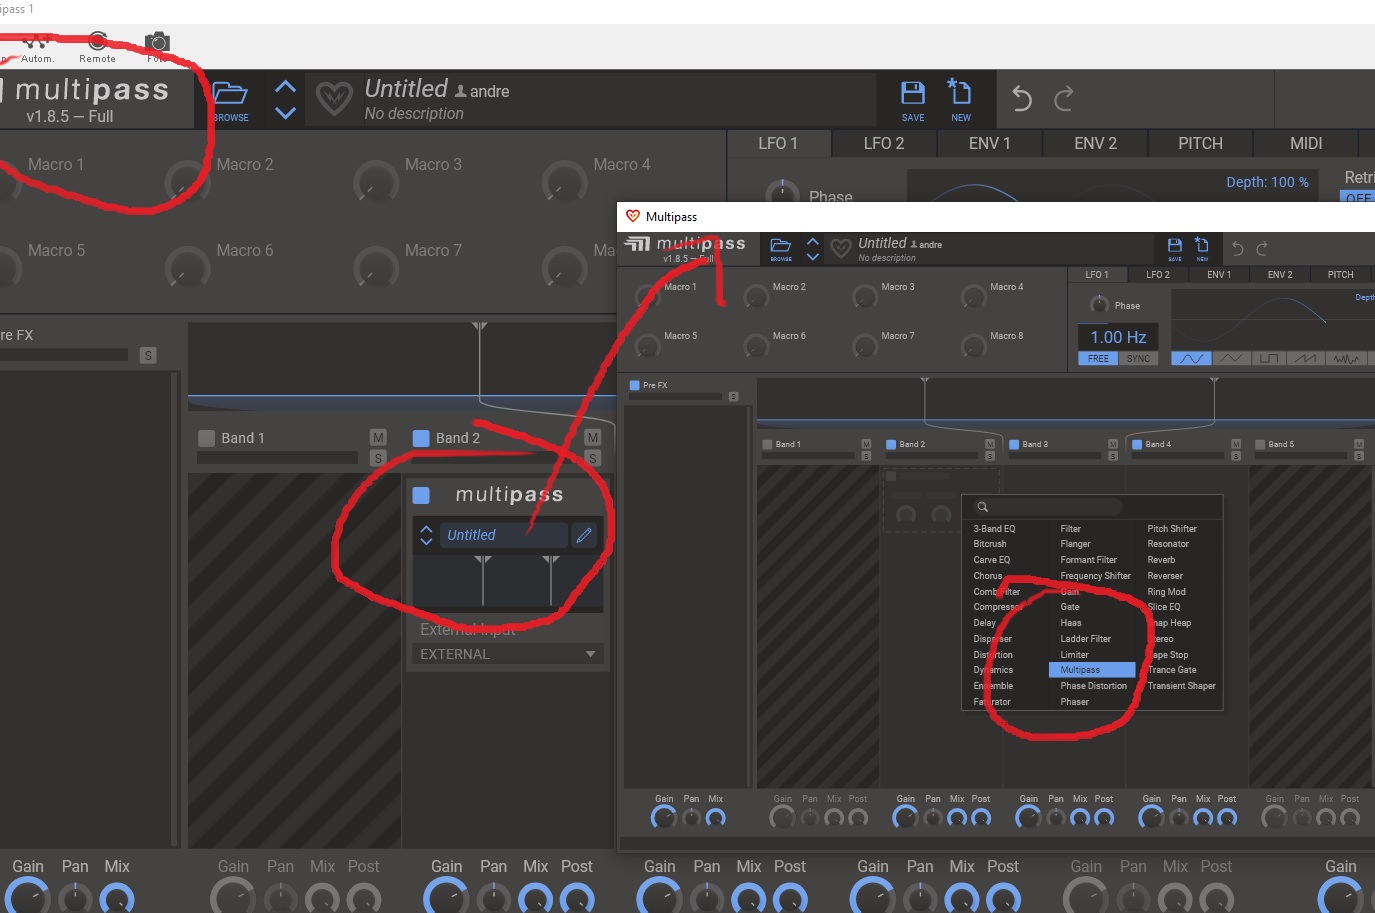Switch to LFO 2 tab in large window
The width and height of the screenshot is (1375, 913).
click(884, 143)
